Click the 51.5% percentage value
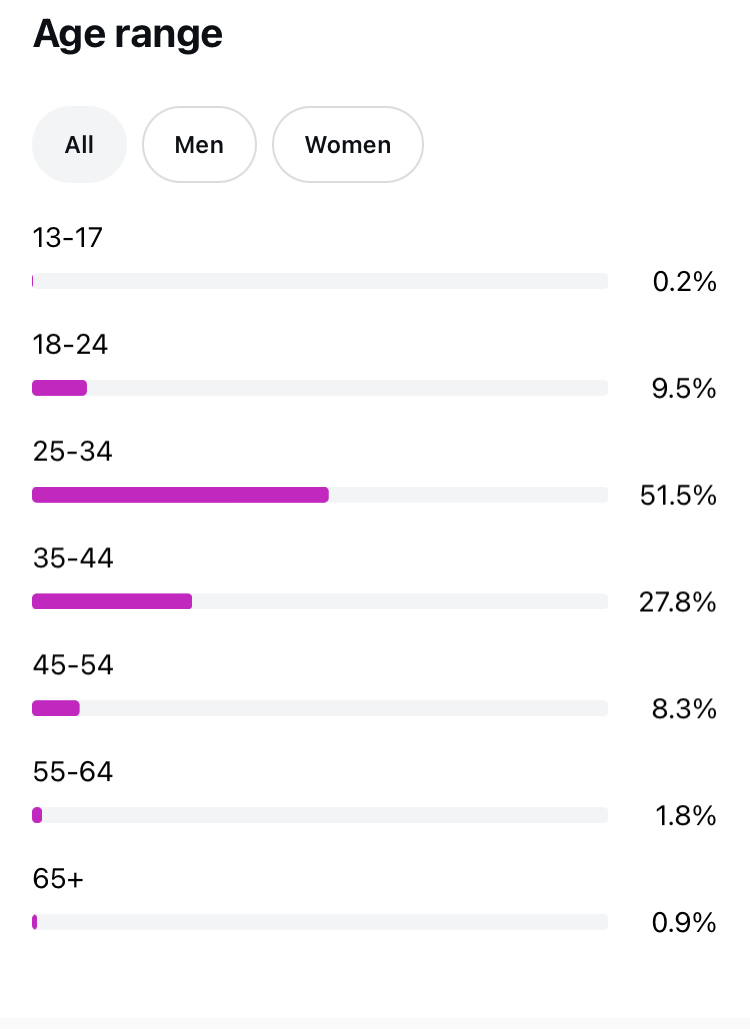The width and height of the screenshot is (750, 1029). coord(678,495)
